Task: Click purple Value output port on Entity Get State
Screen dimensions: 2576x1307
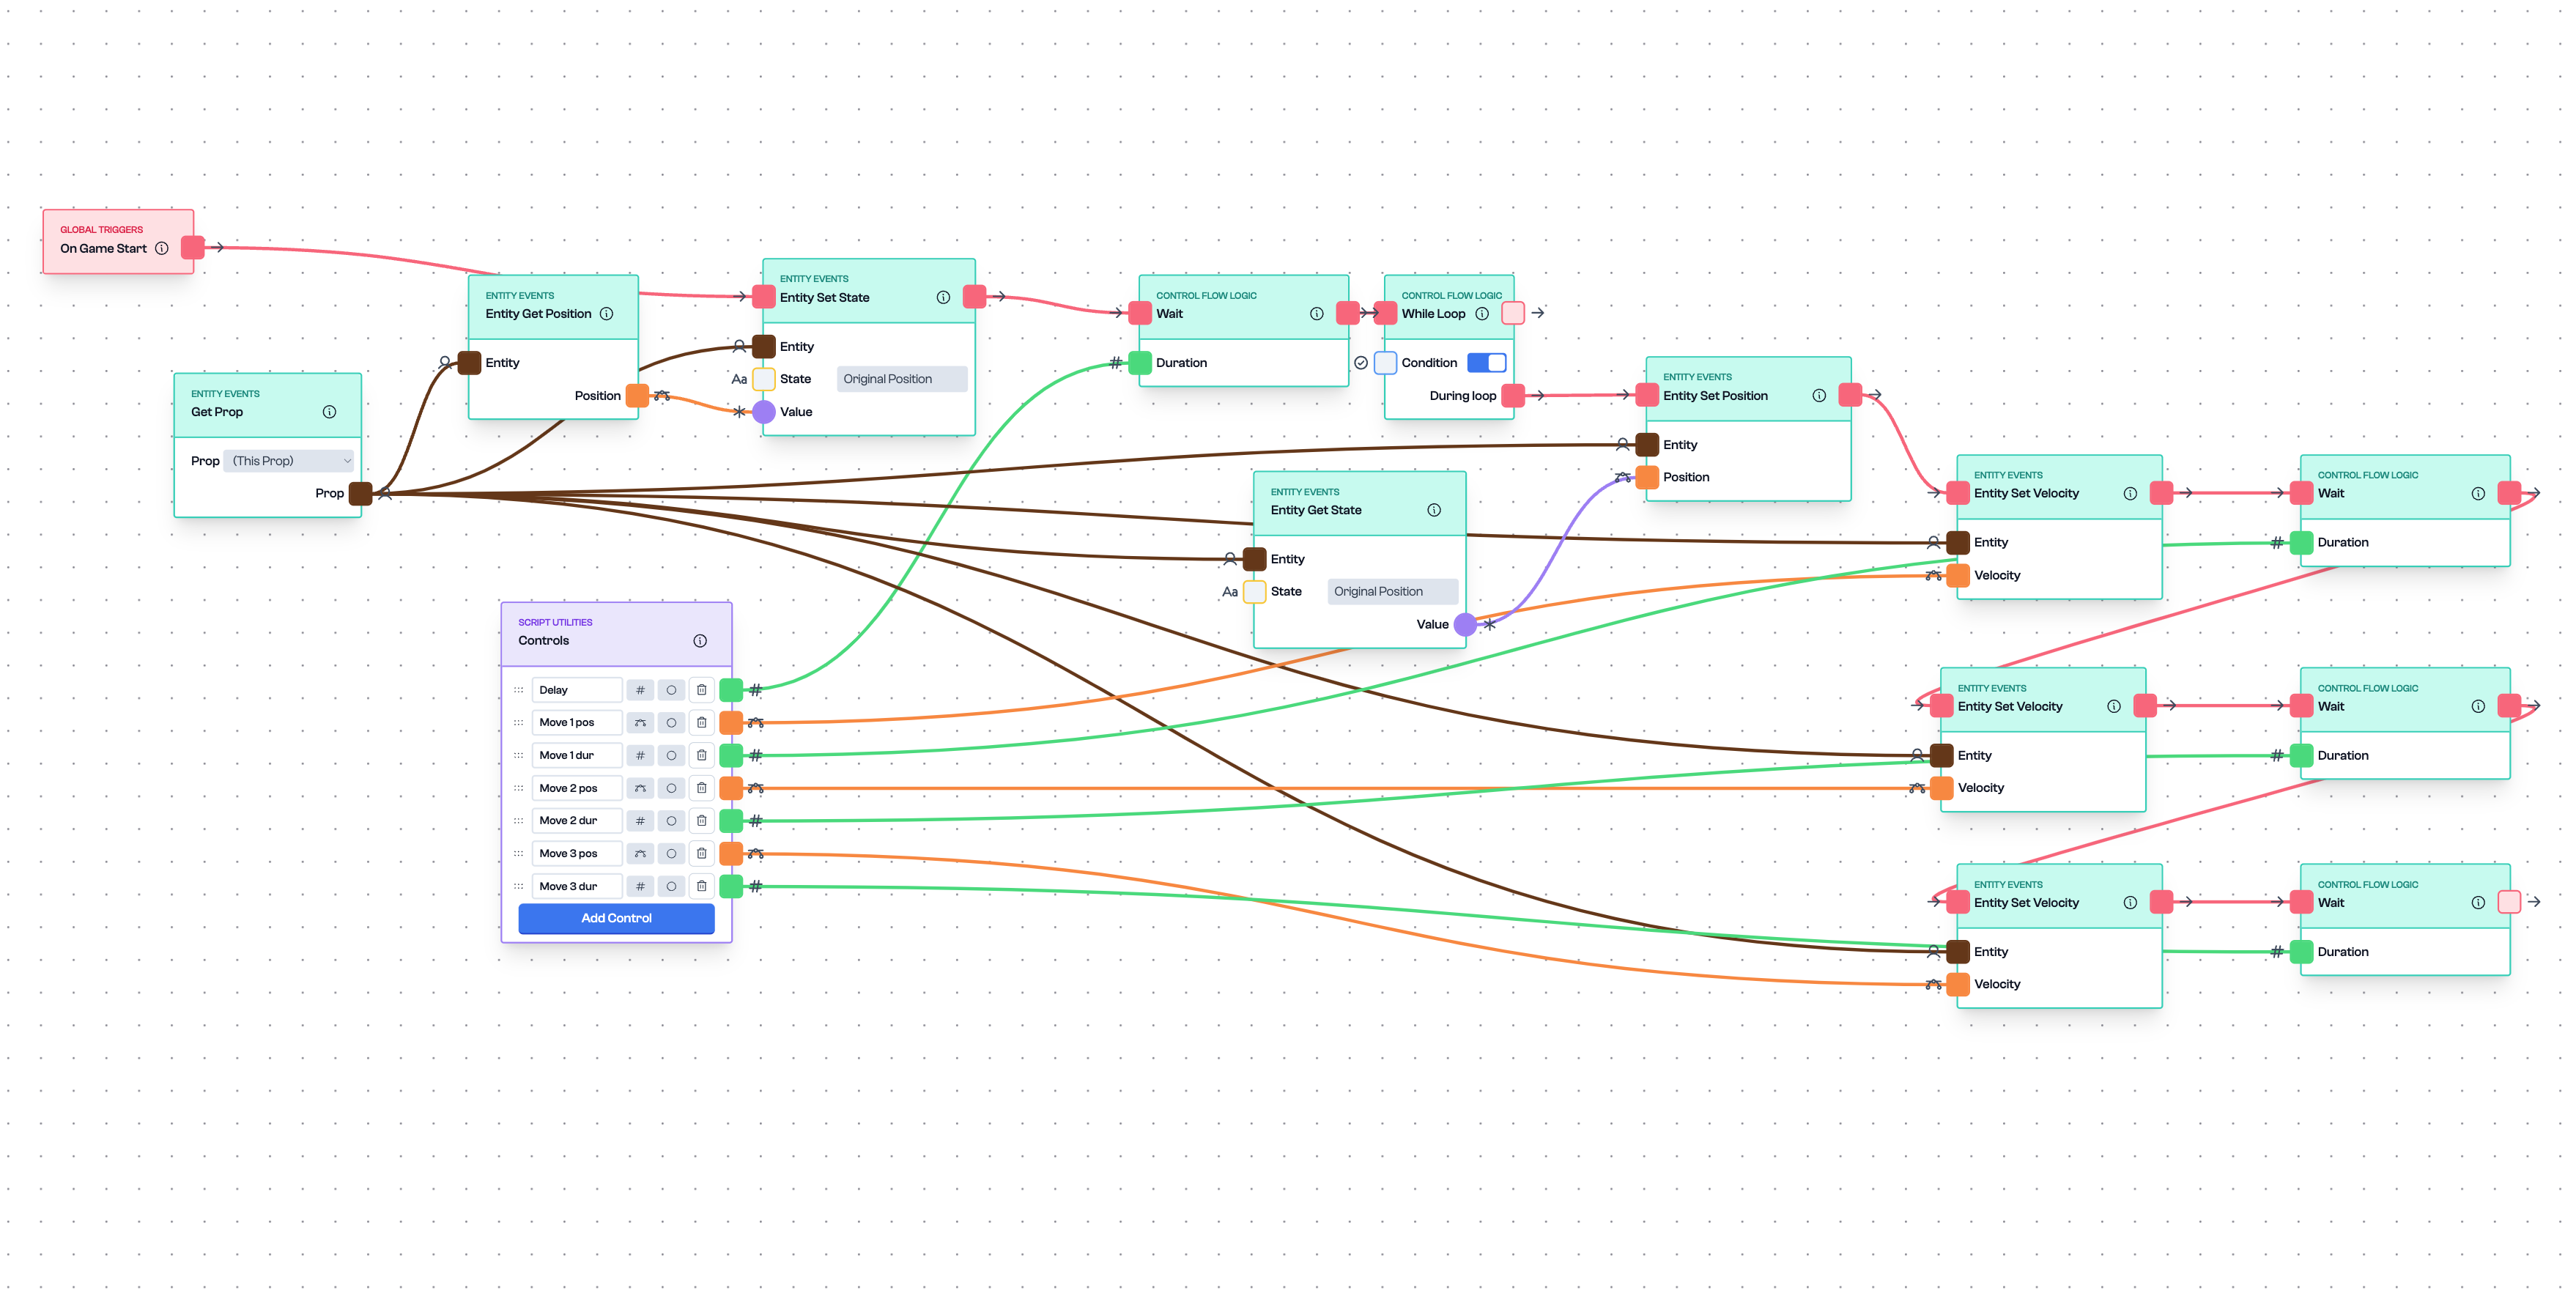Action: click(x=1466, y=625)
